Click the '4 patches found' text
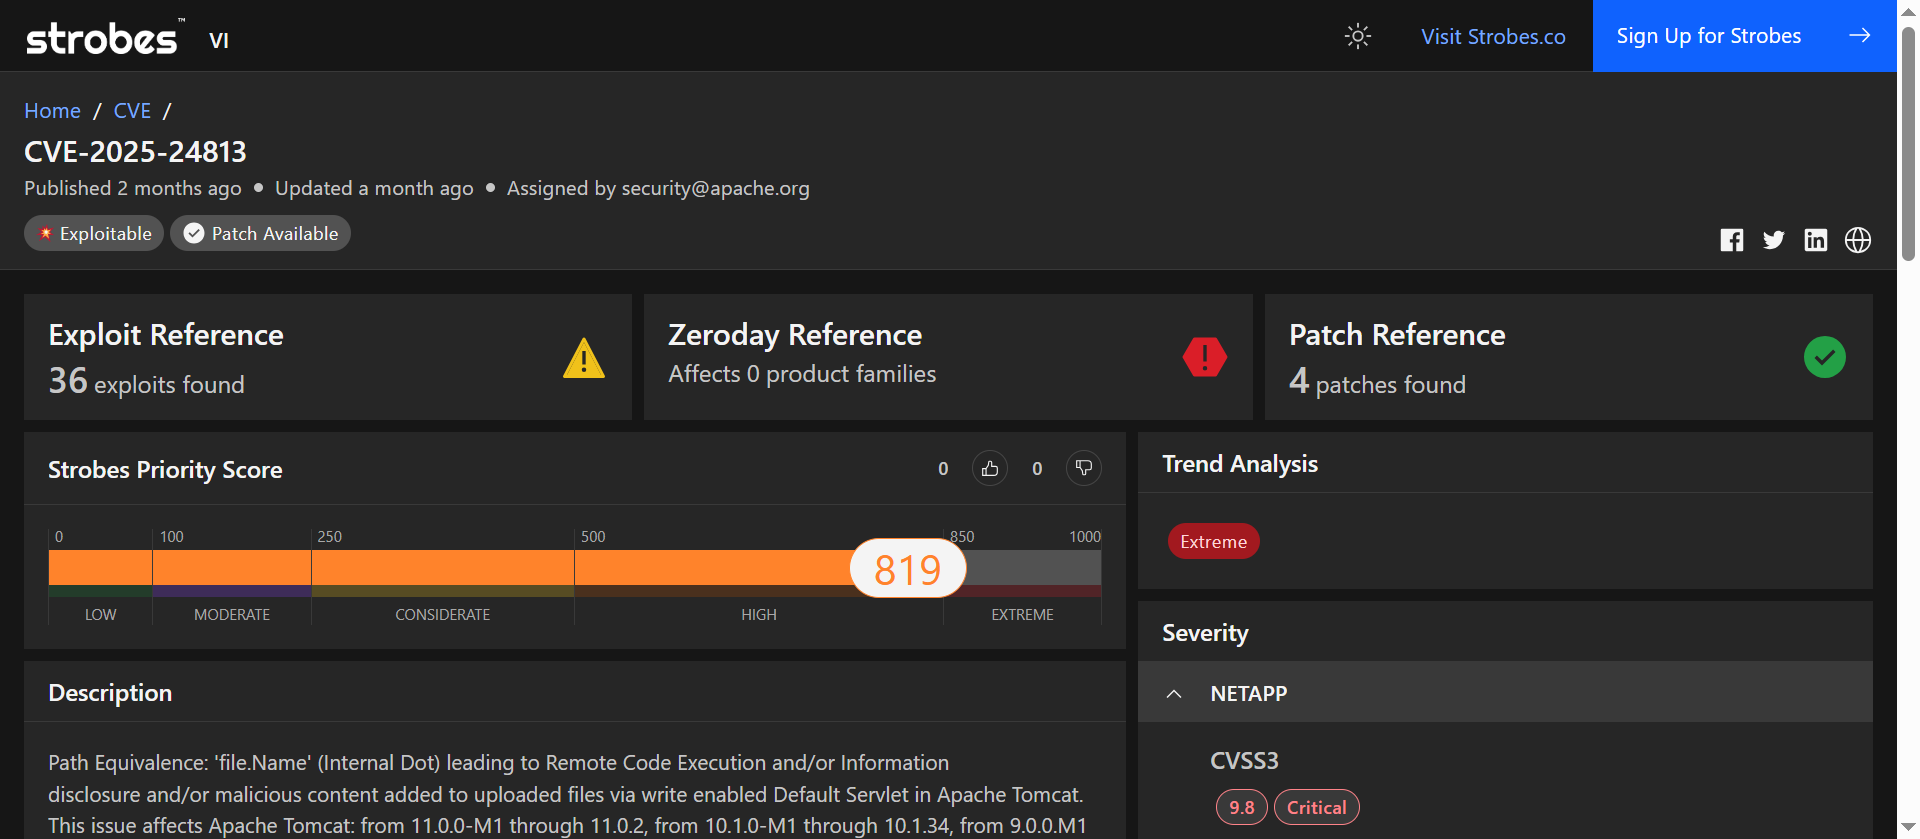The width and height of the screenshot is (1920, 839). pyautogui.click(x=1377, y=382)
